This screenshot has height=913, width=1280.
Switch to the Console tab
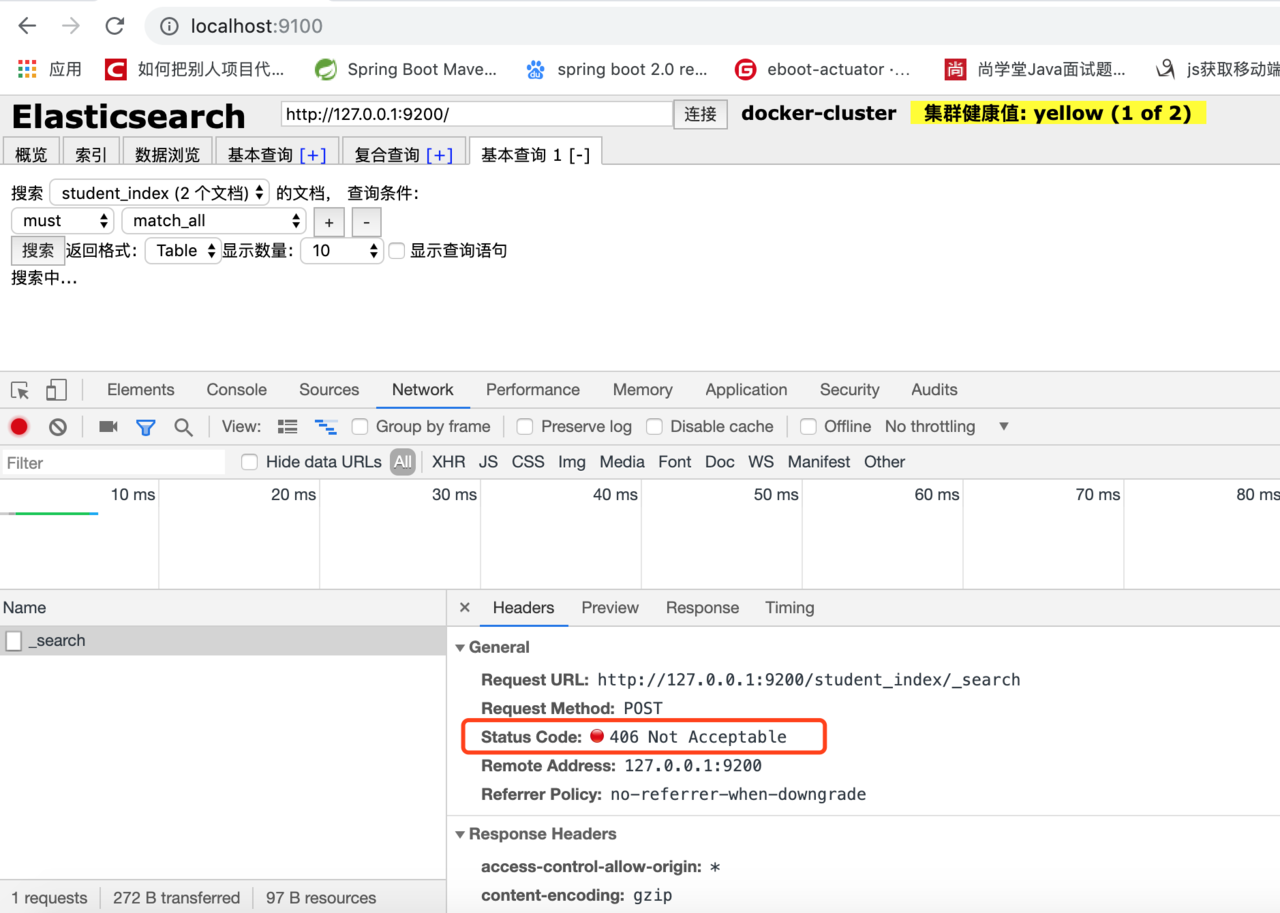[236, 390]
